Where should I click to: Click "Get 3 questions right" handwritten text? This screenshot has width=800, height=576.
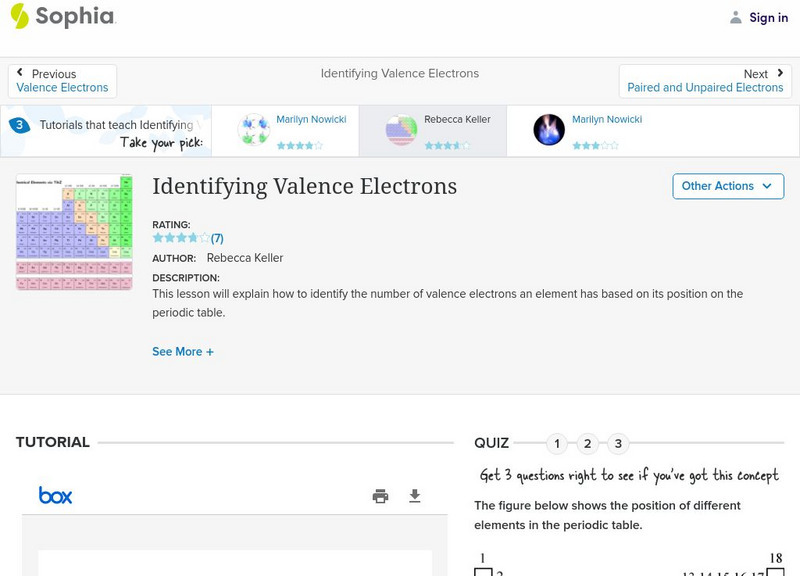pyautogui.click(x=629, y=475)
